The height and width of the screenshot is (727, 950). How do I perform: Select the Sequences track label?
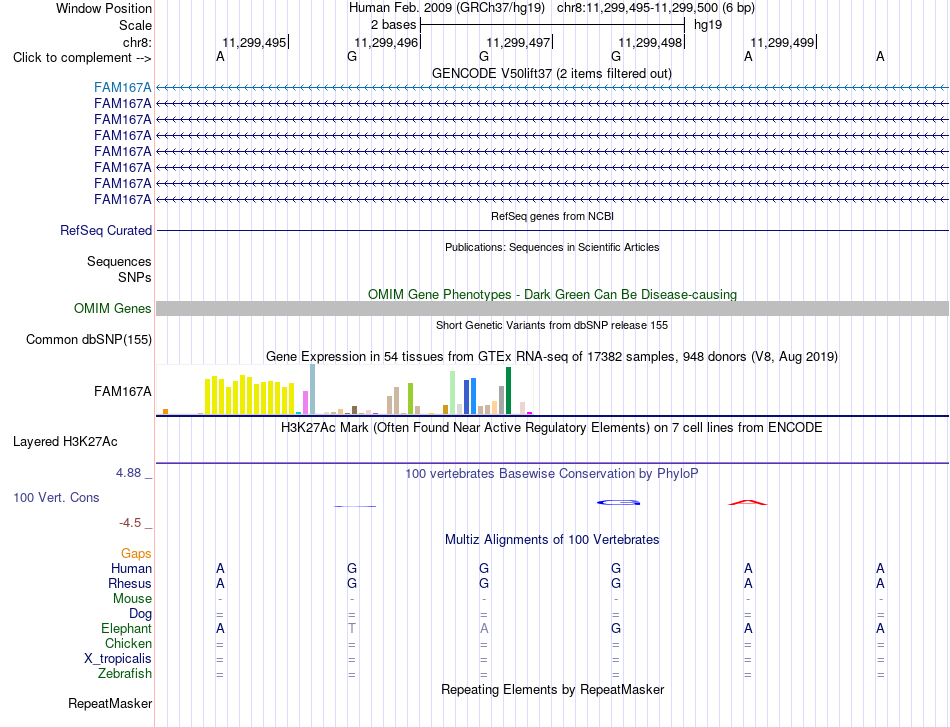click(x=119, y=261)
